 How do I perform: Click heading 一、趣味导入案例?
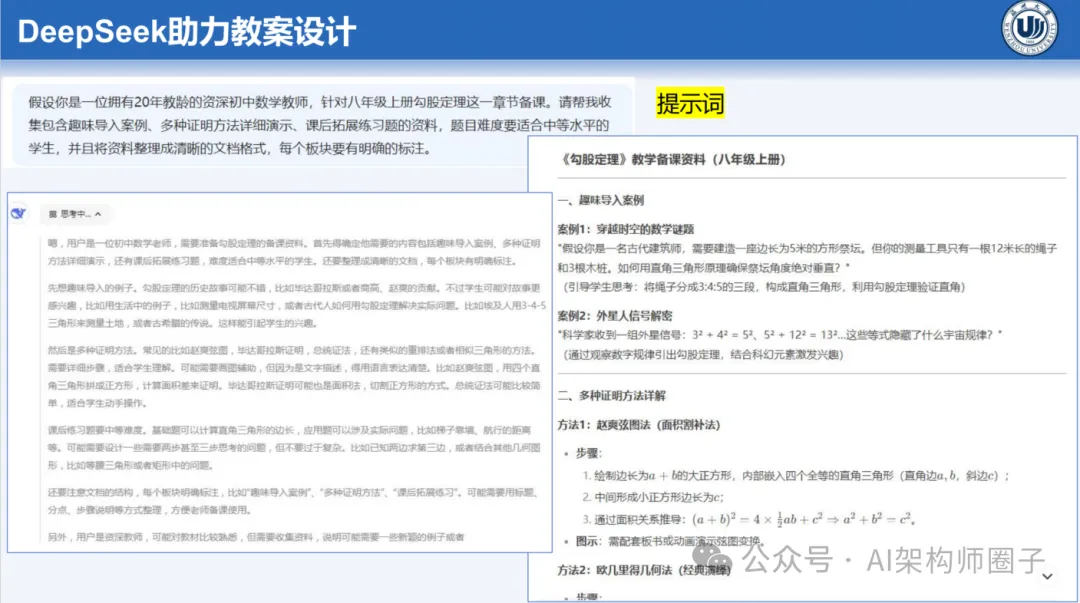point(601,200)
